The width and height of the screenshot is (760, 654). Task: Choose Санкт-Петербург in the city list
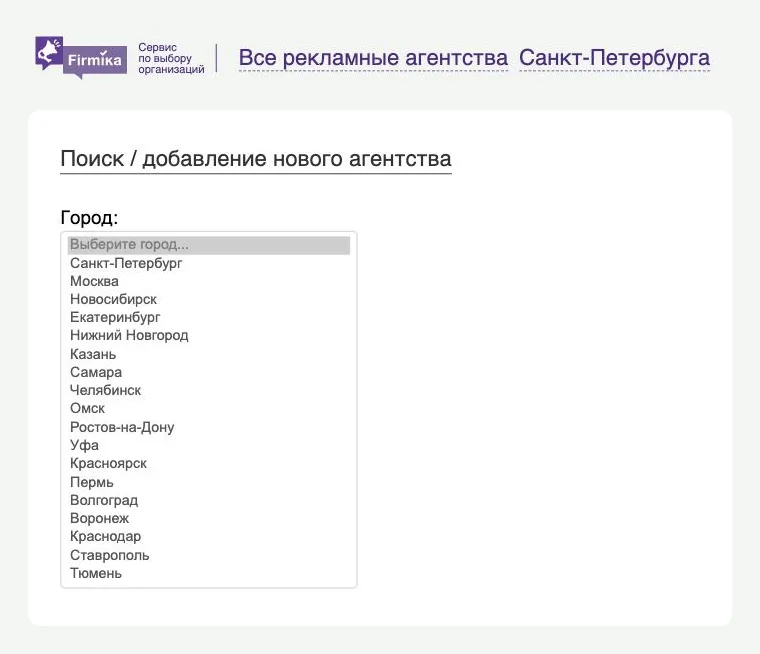click(209, 263)
